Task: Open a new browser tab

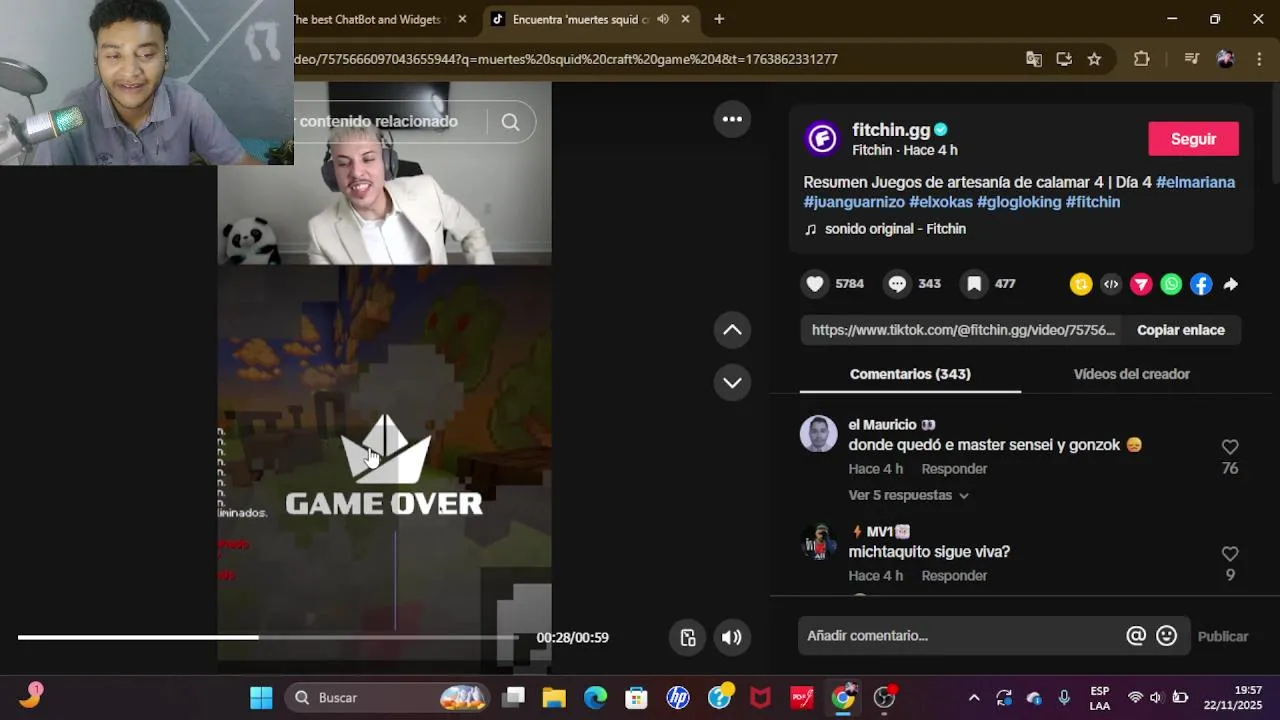Action: click(719, 19)
